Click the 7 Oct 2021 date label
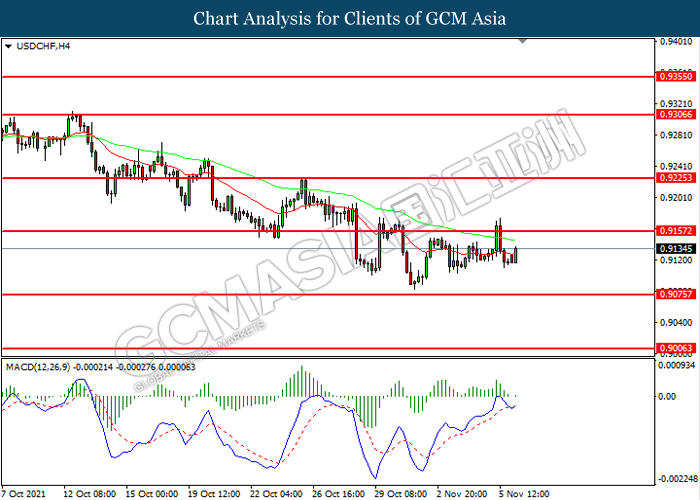This screenshot has height=500, width=700. pyautogui.click(x=23, y=494)
